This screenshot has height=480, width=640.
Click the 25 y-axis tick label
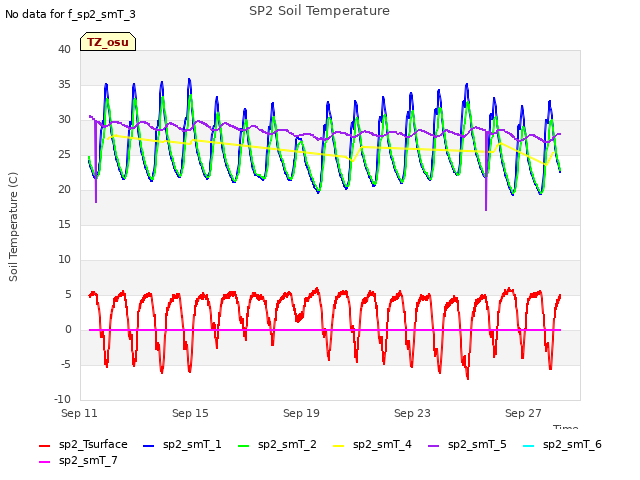pyautogui.click(x=64, y=155)
